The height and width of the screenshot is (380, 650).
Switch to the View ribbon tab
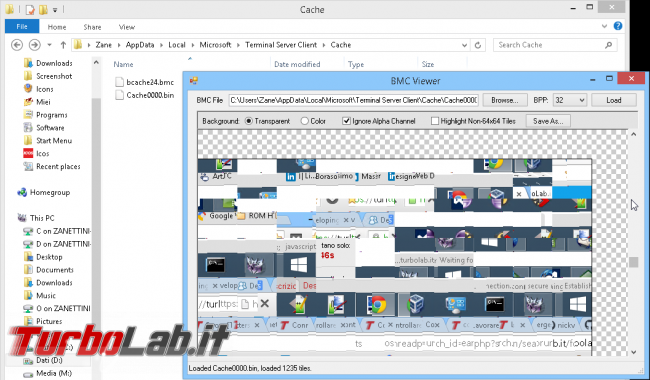coord(127,27)
